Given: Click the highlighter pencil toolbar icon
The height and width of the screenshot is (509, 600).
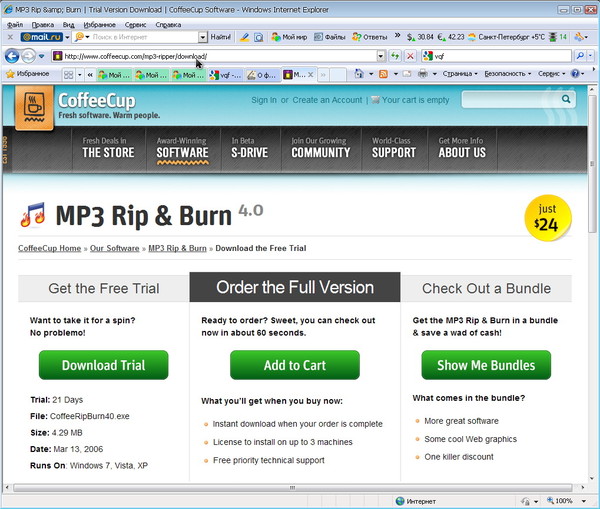Looking at the screenshot, I should (244, 37).
